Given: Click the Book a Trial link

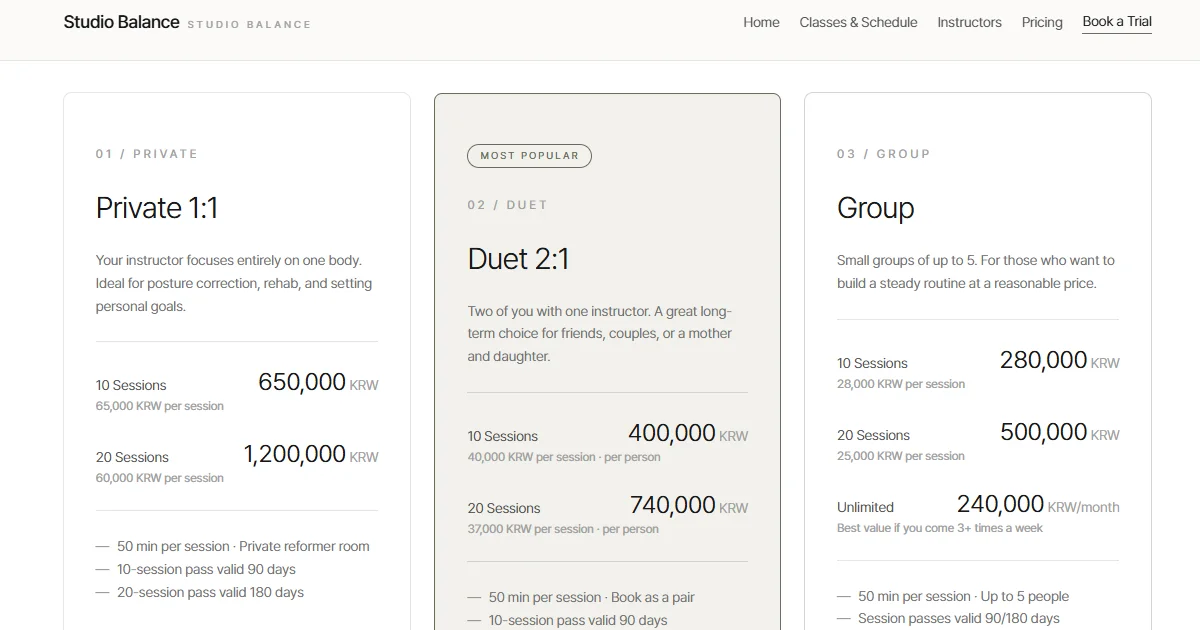Looking at the screenshot, I should tap(1117, 22).
